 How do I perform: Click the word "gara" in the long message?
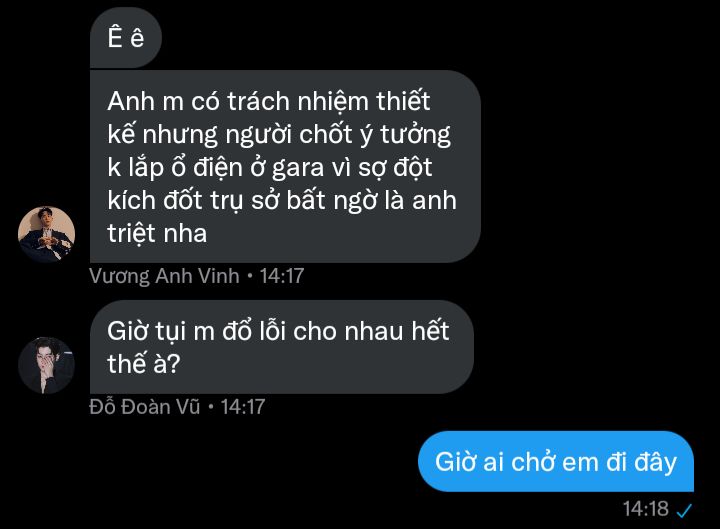click(x=298, y=168)
